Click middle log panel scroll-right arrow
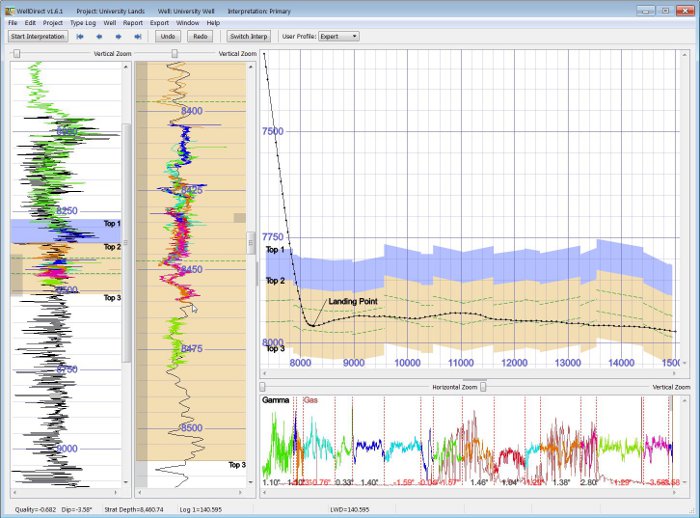This screenshot has width=700, height=518. click(241, 493)
